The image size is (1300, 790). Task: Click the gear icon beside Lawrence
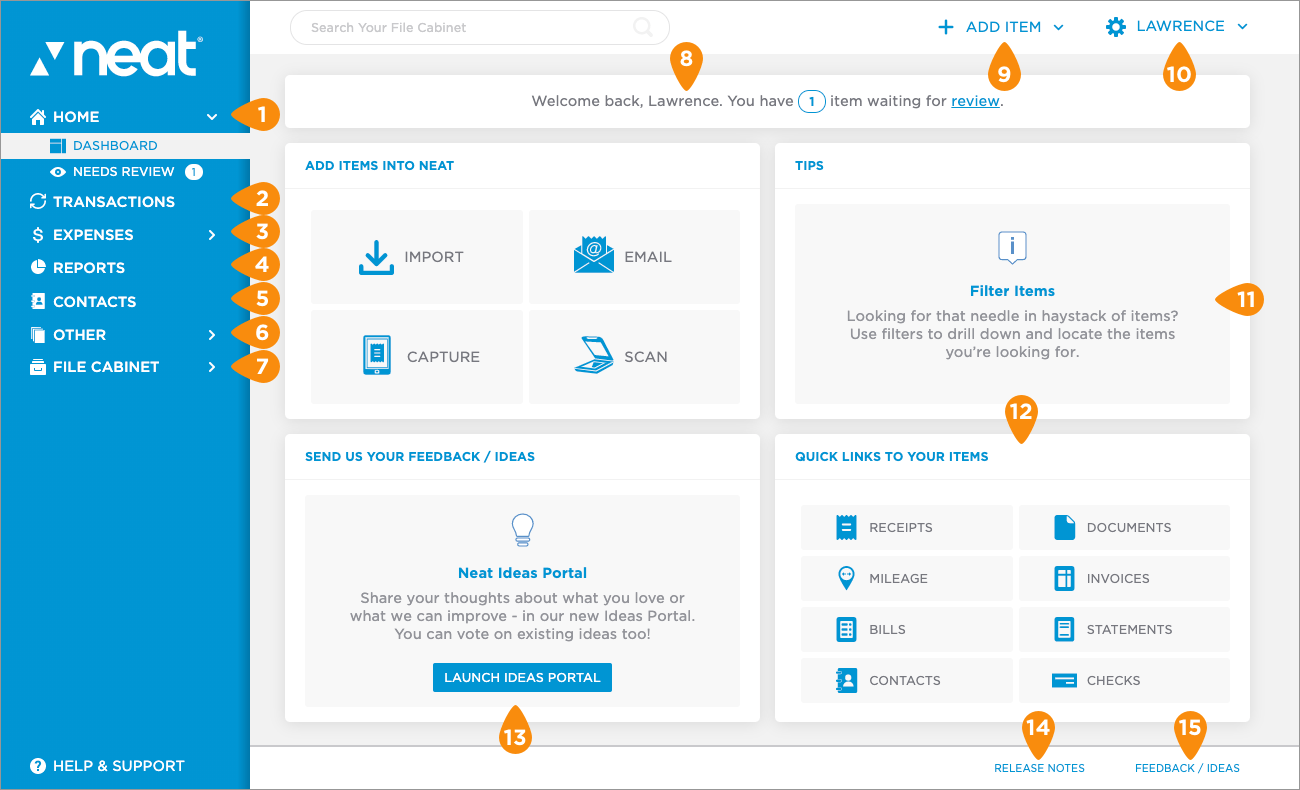point(1116,27)
